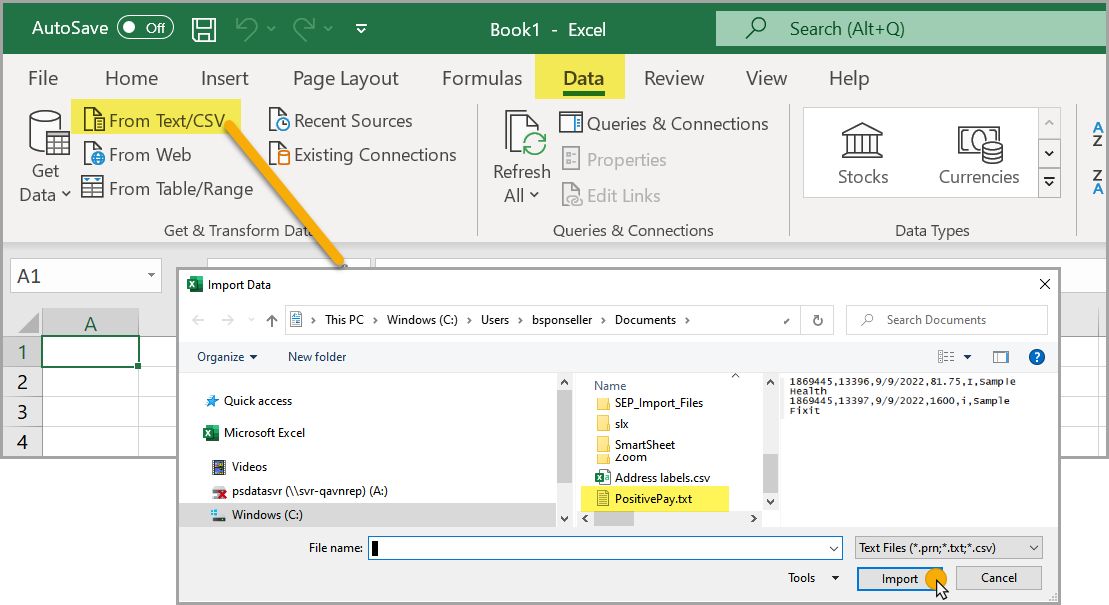Click the Select All corner triangle

[27, 323]
